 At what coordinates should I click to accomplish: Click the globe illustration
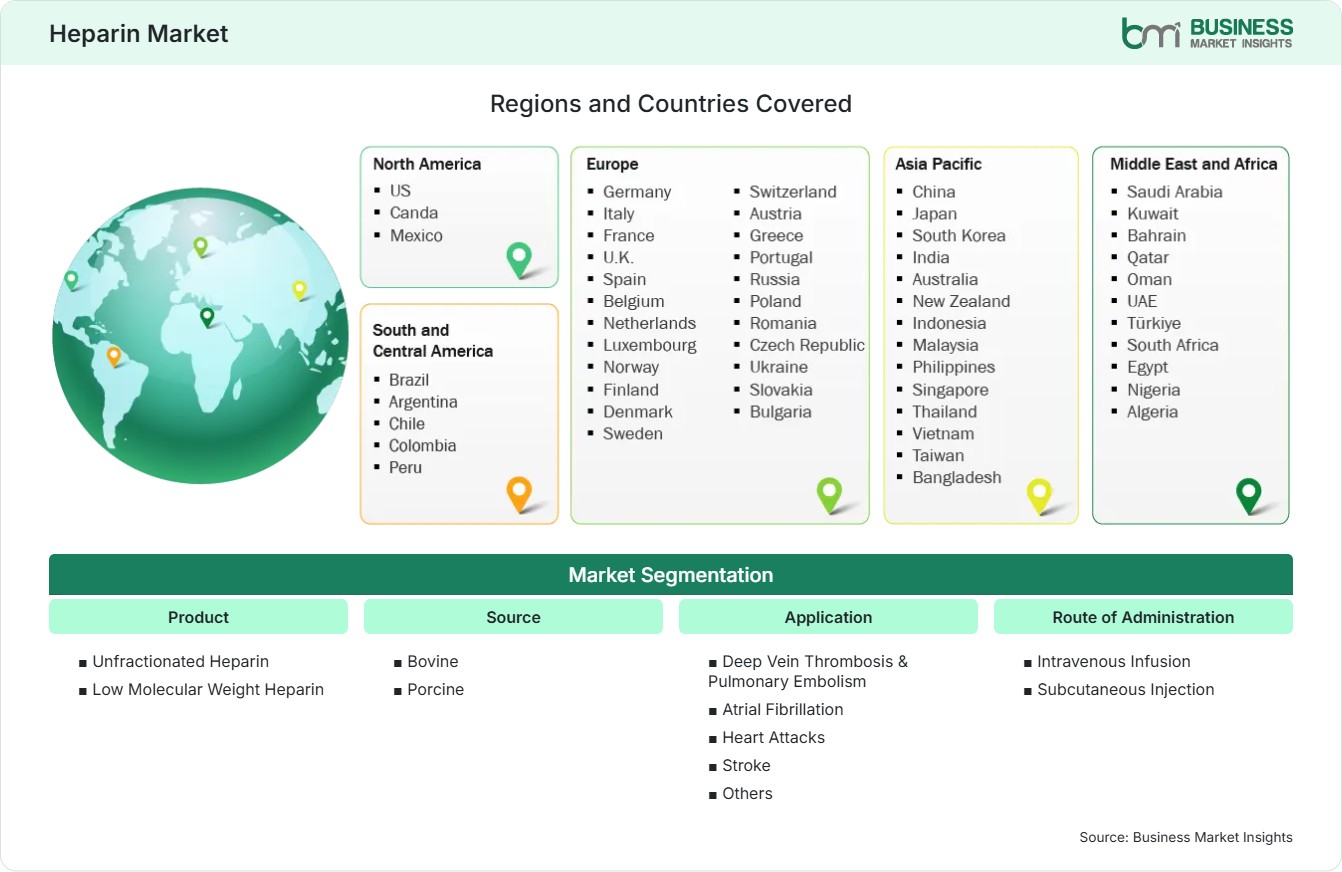(200, 336)
